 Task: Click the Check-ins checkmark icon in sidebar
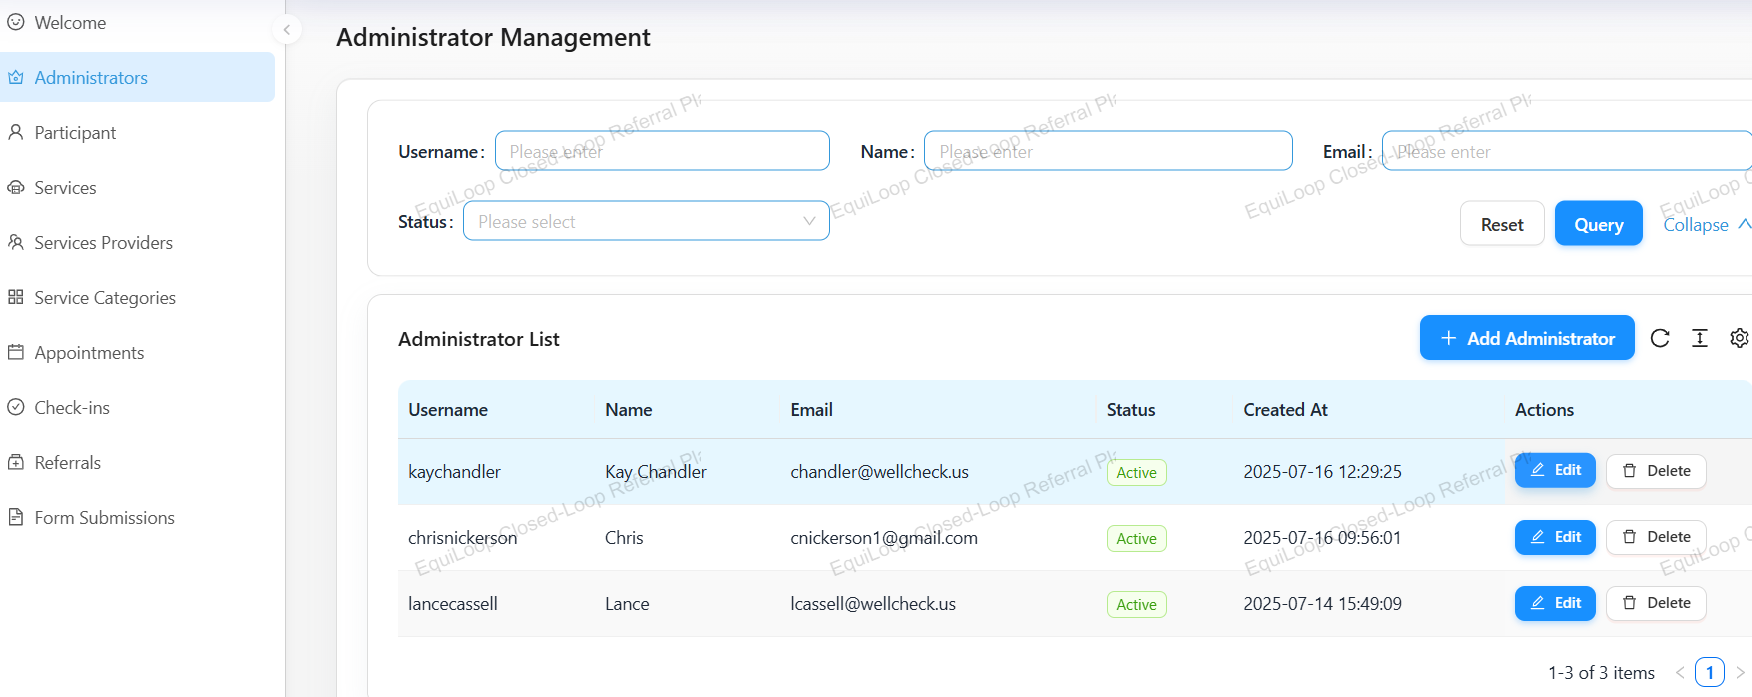[x=16, y=407]
